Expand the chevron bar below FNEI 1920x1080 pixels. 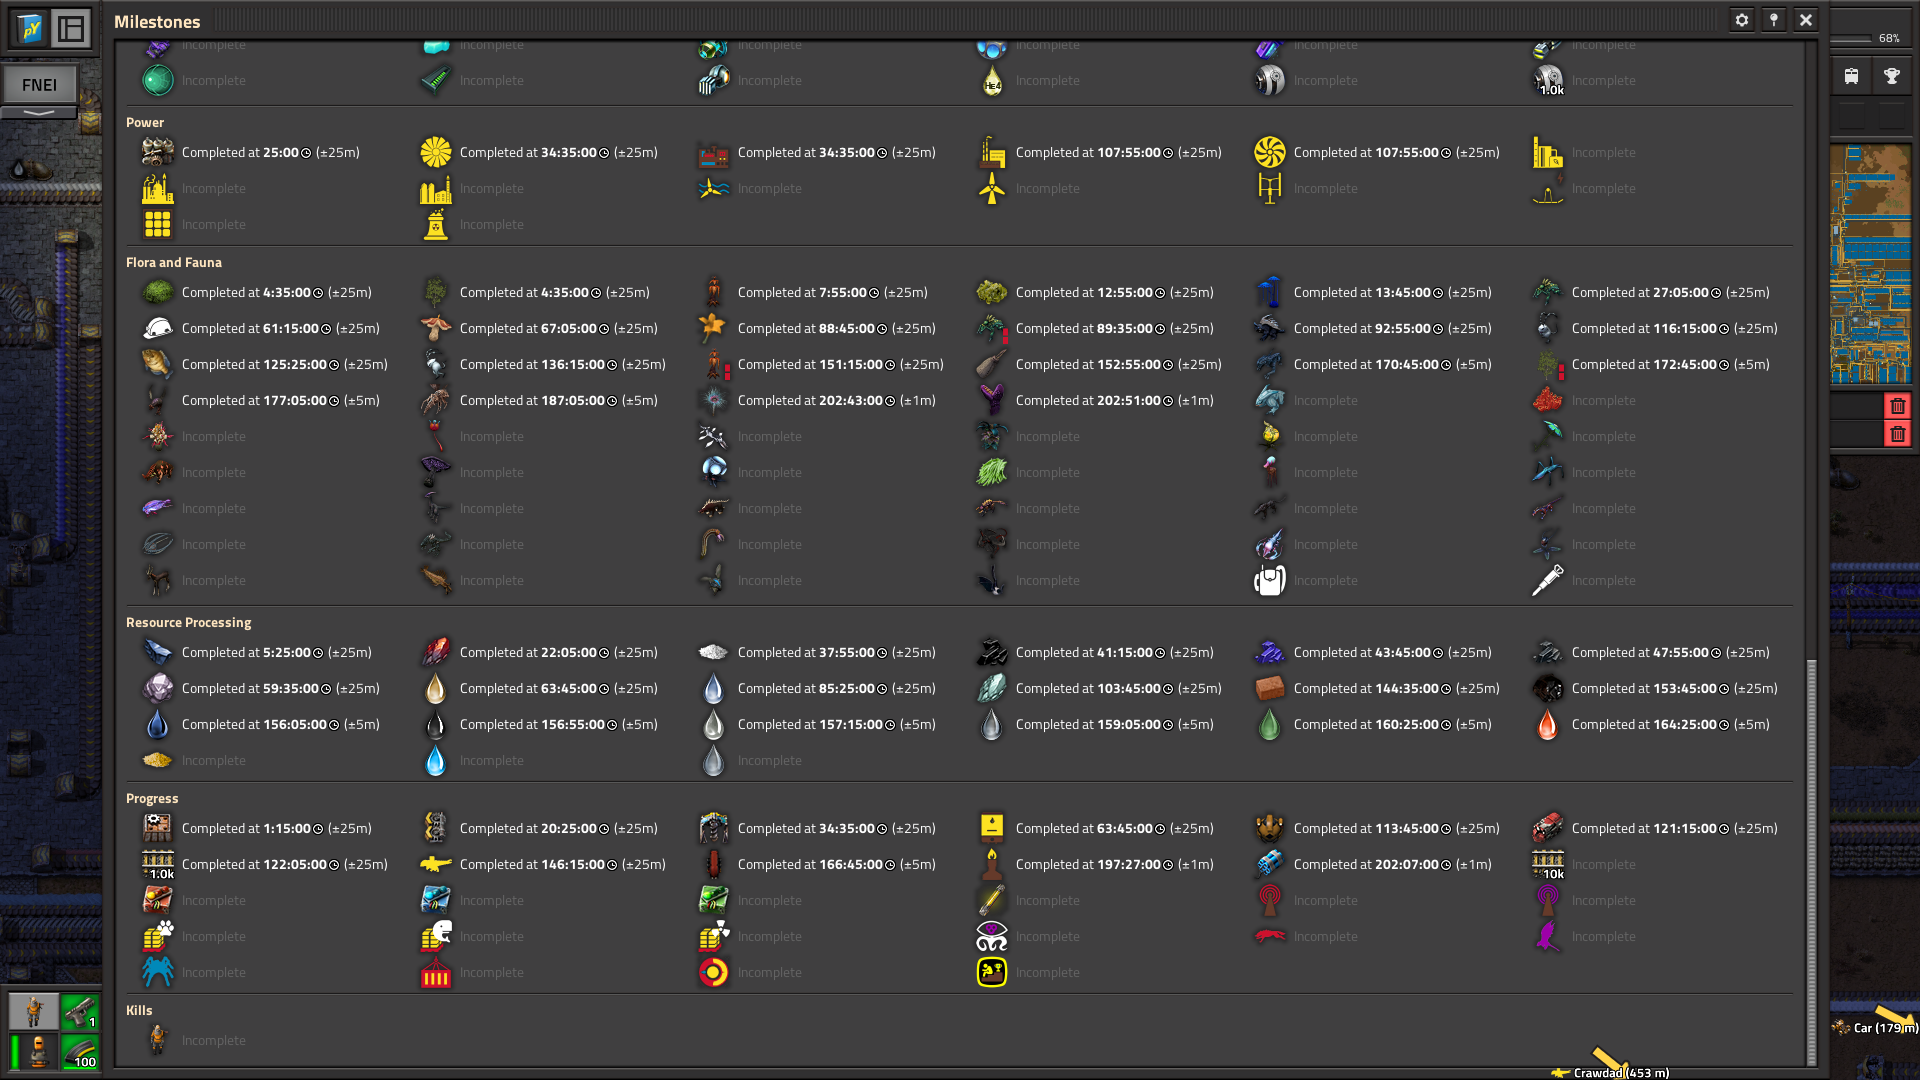click(x=39, y=113)
